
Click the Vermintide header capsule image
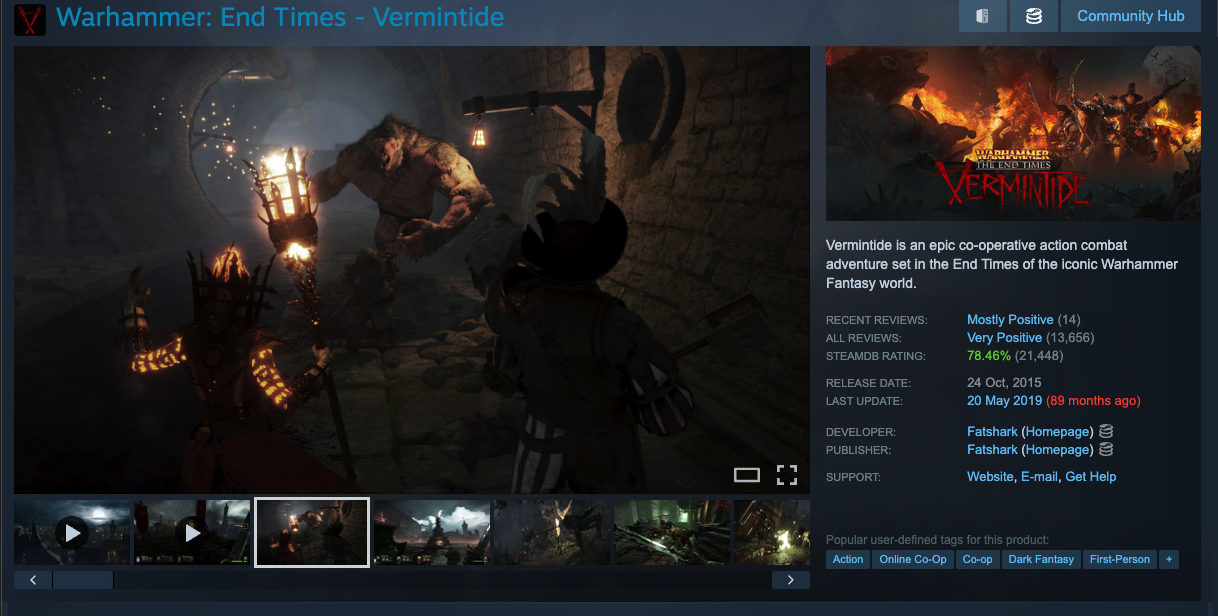tap(1013, 133)
